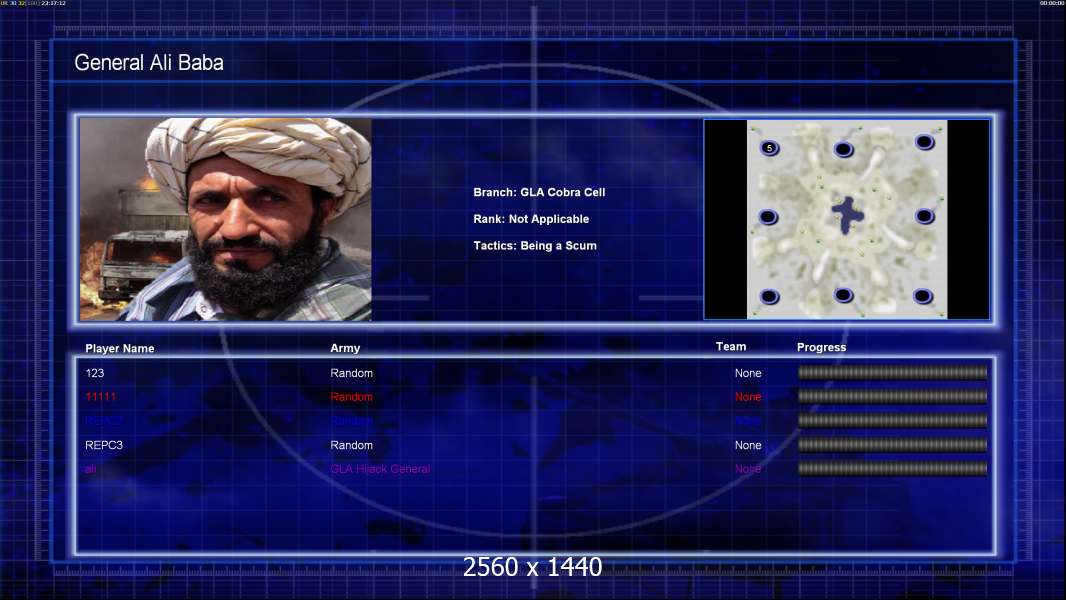The width and height of the screenshot is (1066, 600).
Task: Click the progress bar for player 123
Action: tap(893, 372)
